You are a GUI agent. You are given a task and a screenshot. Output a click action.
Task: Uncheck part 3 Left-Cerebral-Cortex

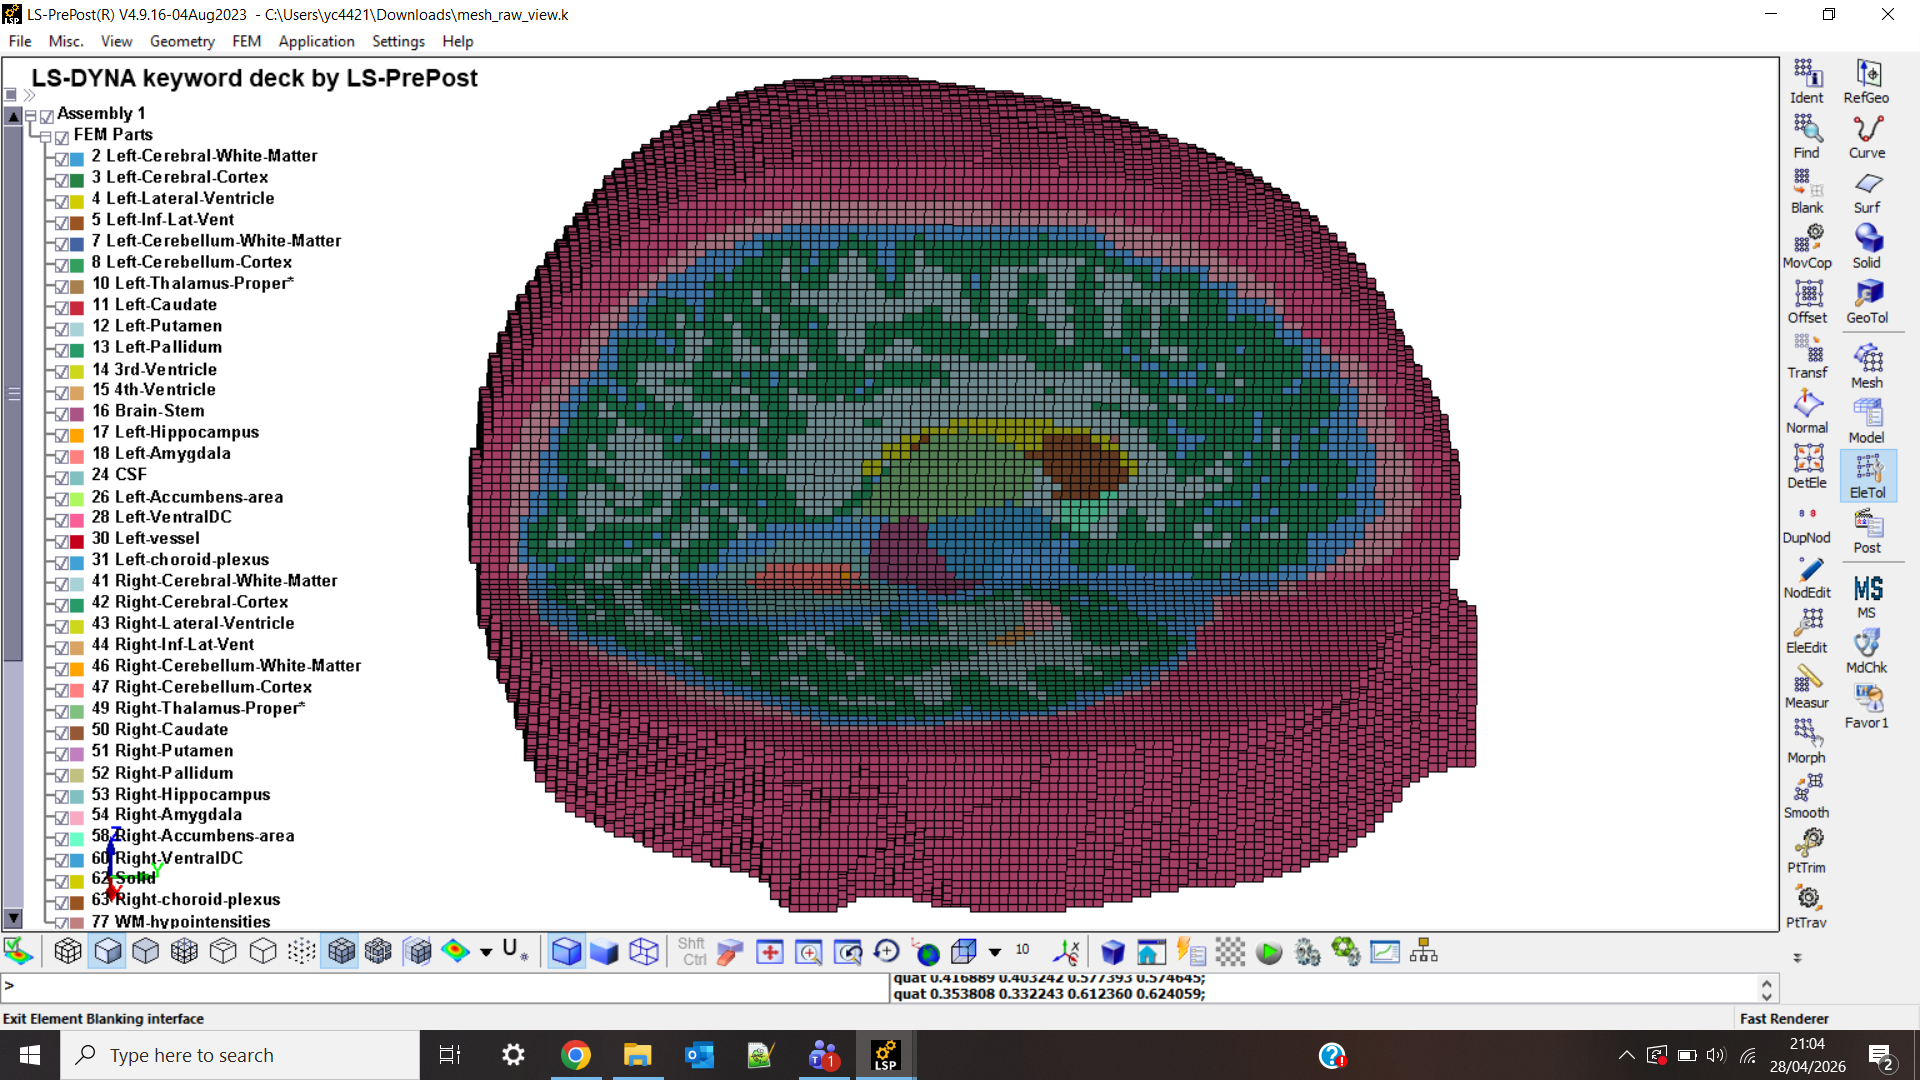[x=61, y=180]
